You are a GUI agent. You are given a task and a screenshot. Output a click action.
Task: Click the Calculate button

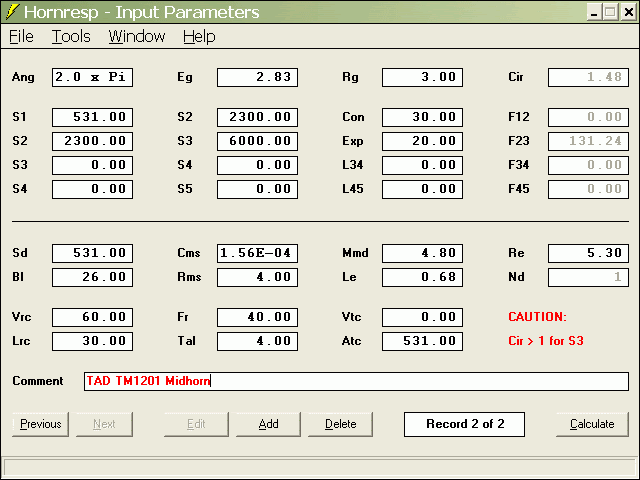[x=592, y=424]
